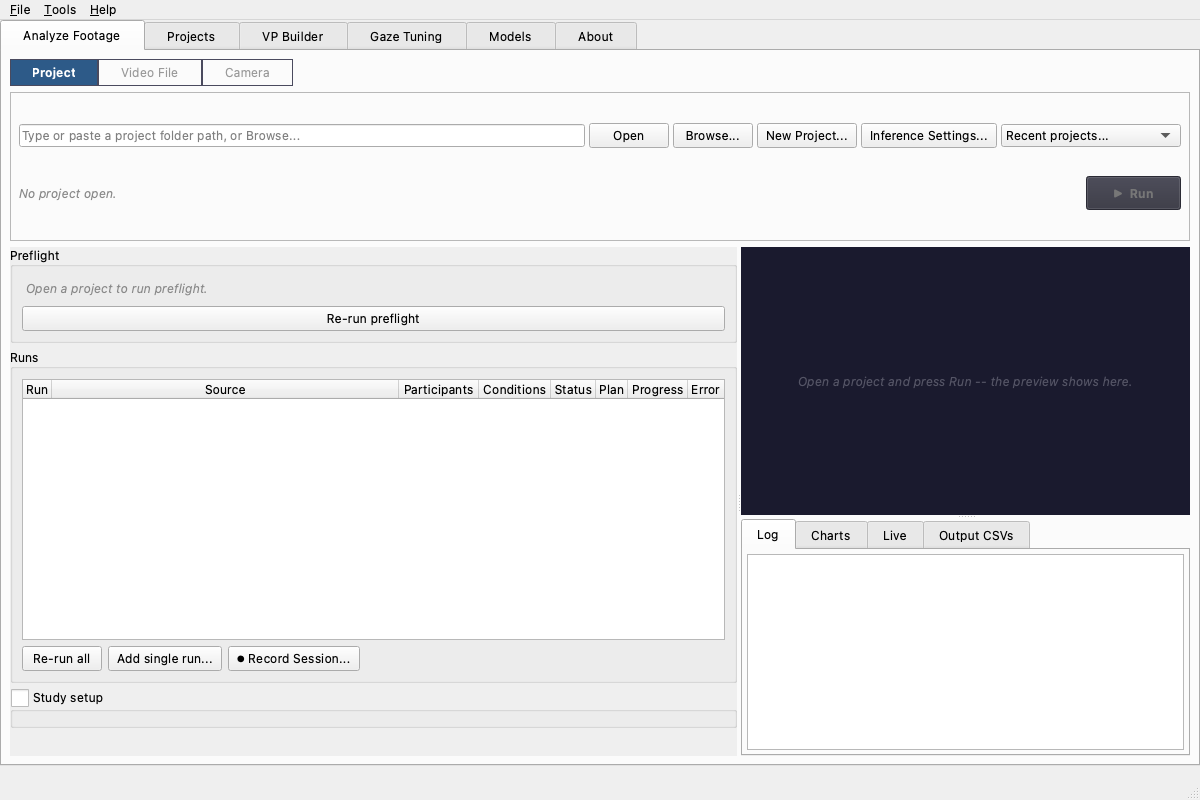Select the Project source mode
This screenshot has width=1200, height=800.
click(x=54, y=72)
